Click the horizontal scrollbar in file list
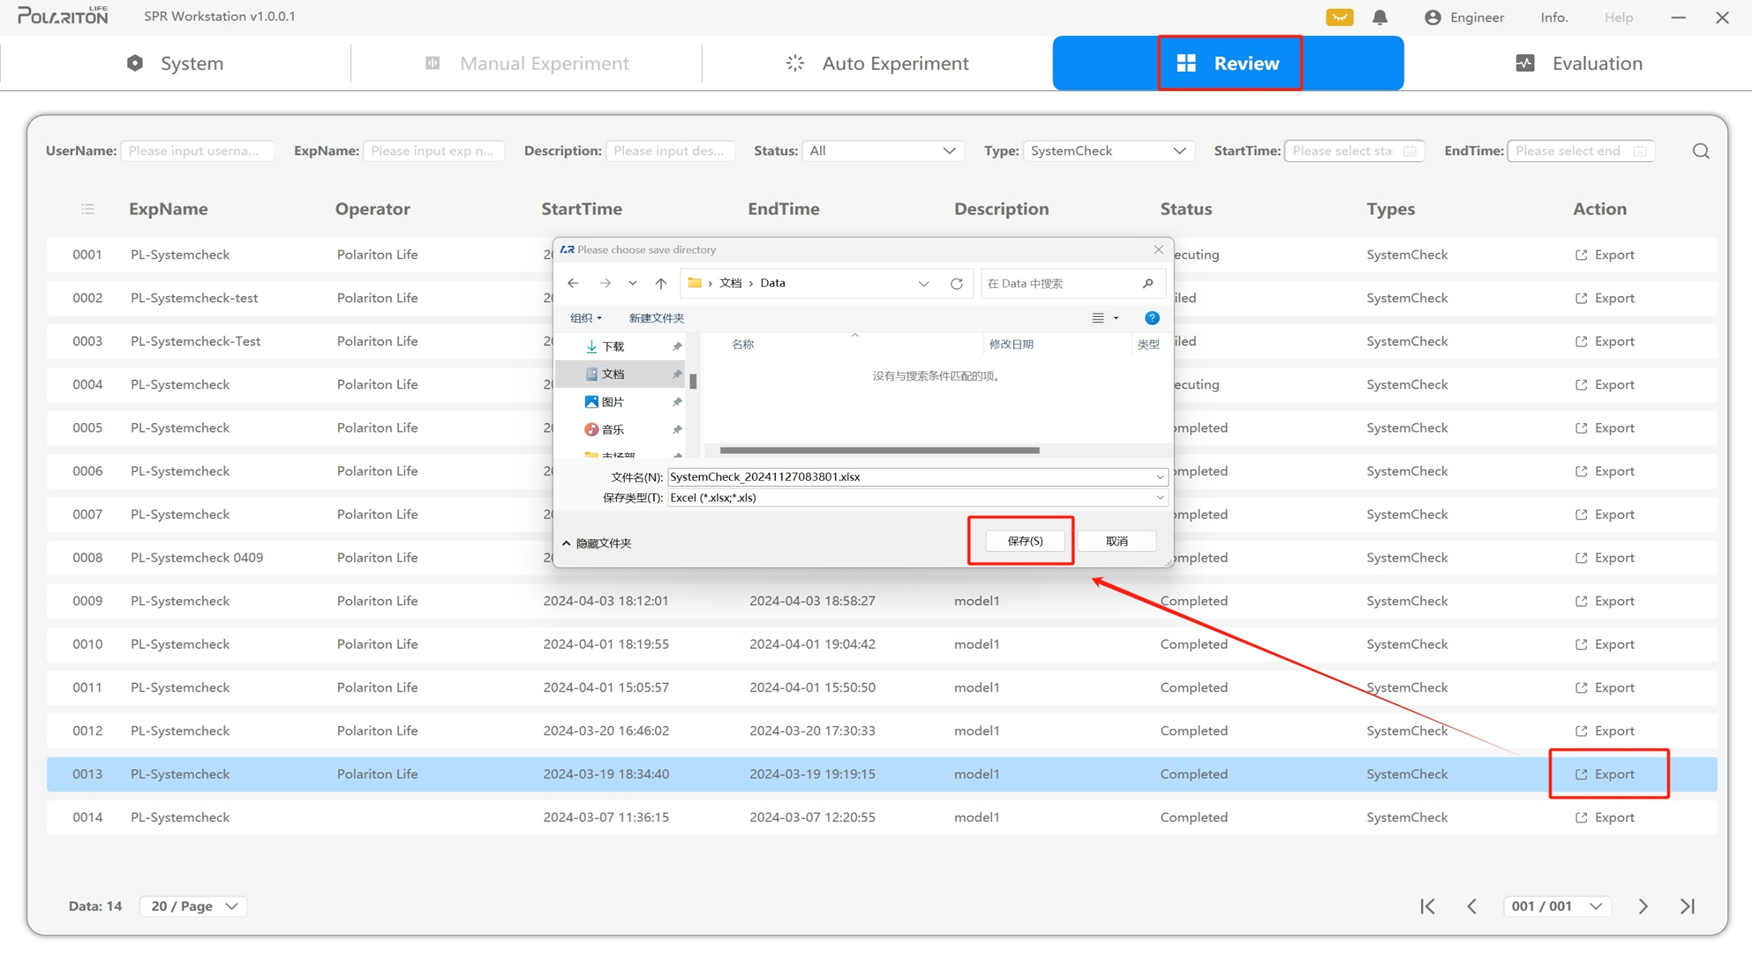This screenshot has width=1752, height=958. [879, 450]
